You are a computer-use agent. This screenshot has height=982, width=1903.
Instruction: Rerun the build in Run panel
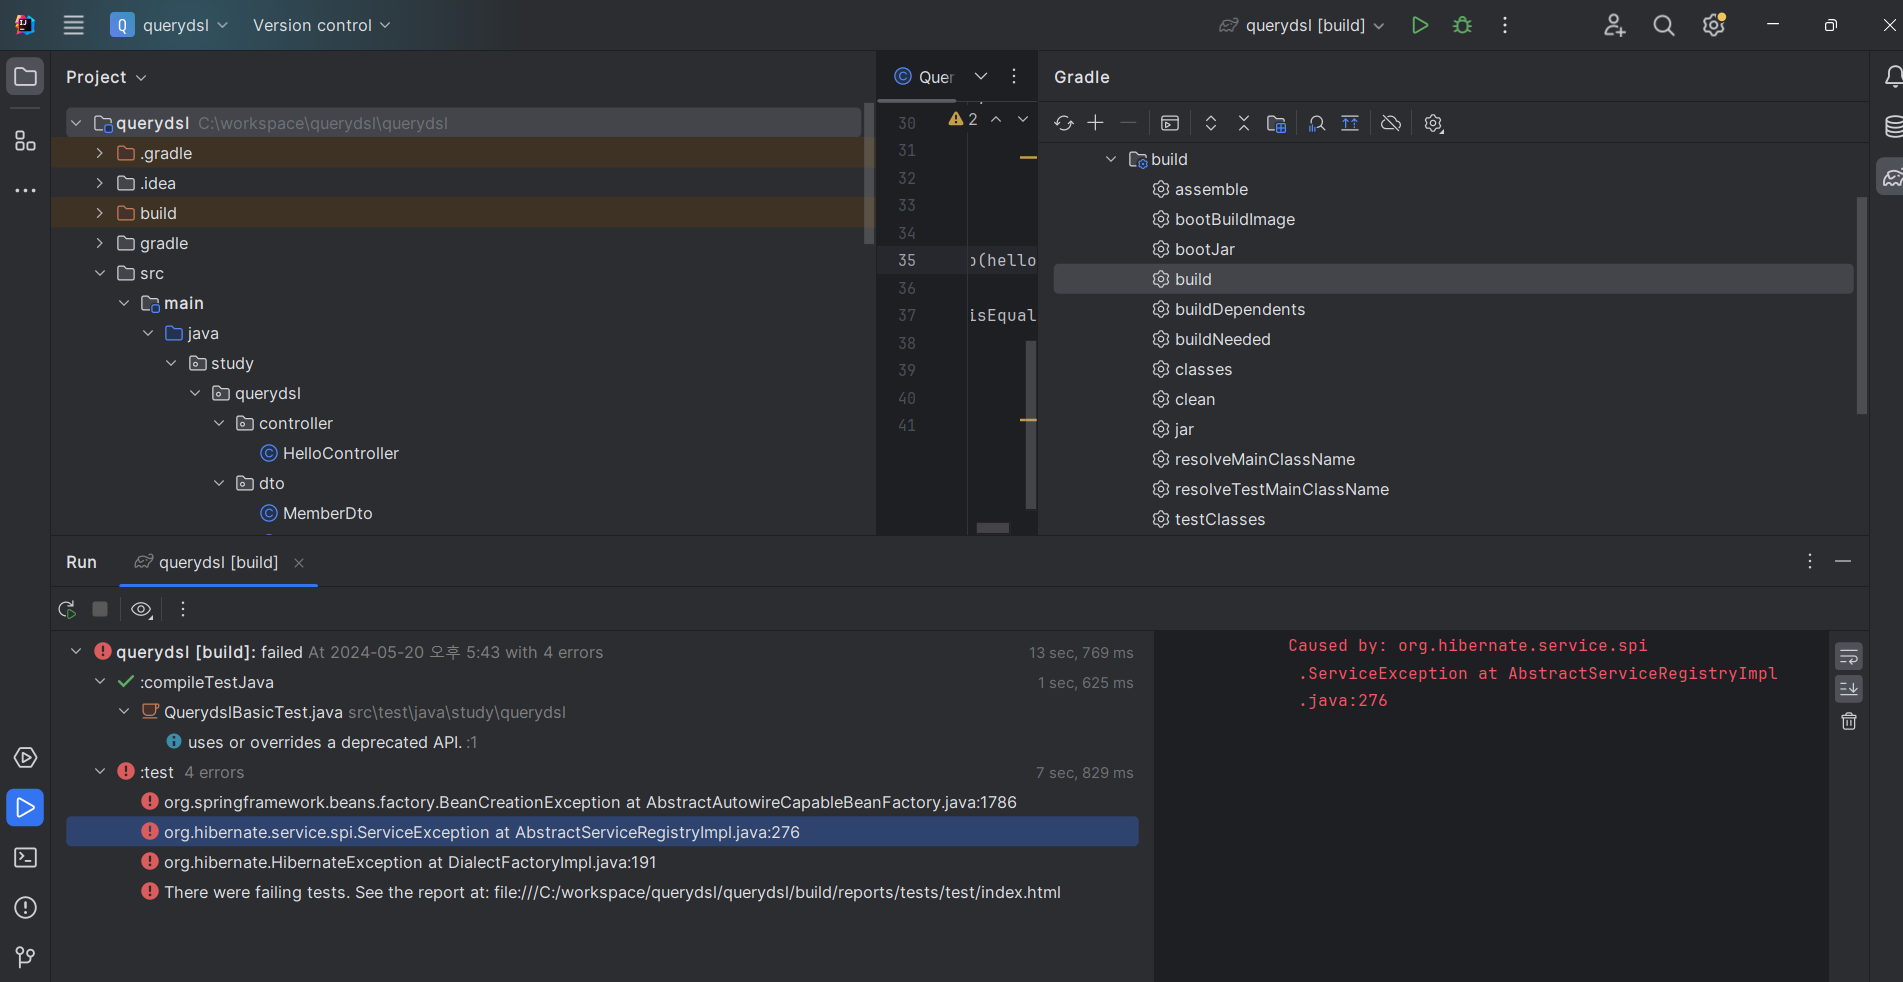click(67, 609)
